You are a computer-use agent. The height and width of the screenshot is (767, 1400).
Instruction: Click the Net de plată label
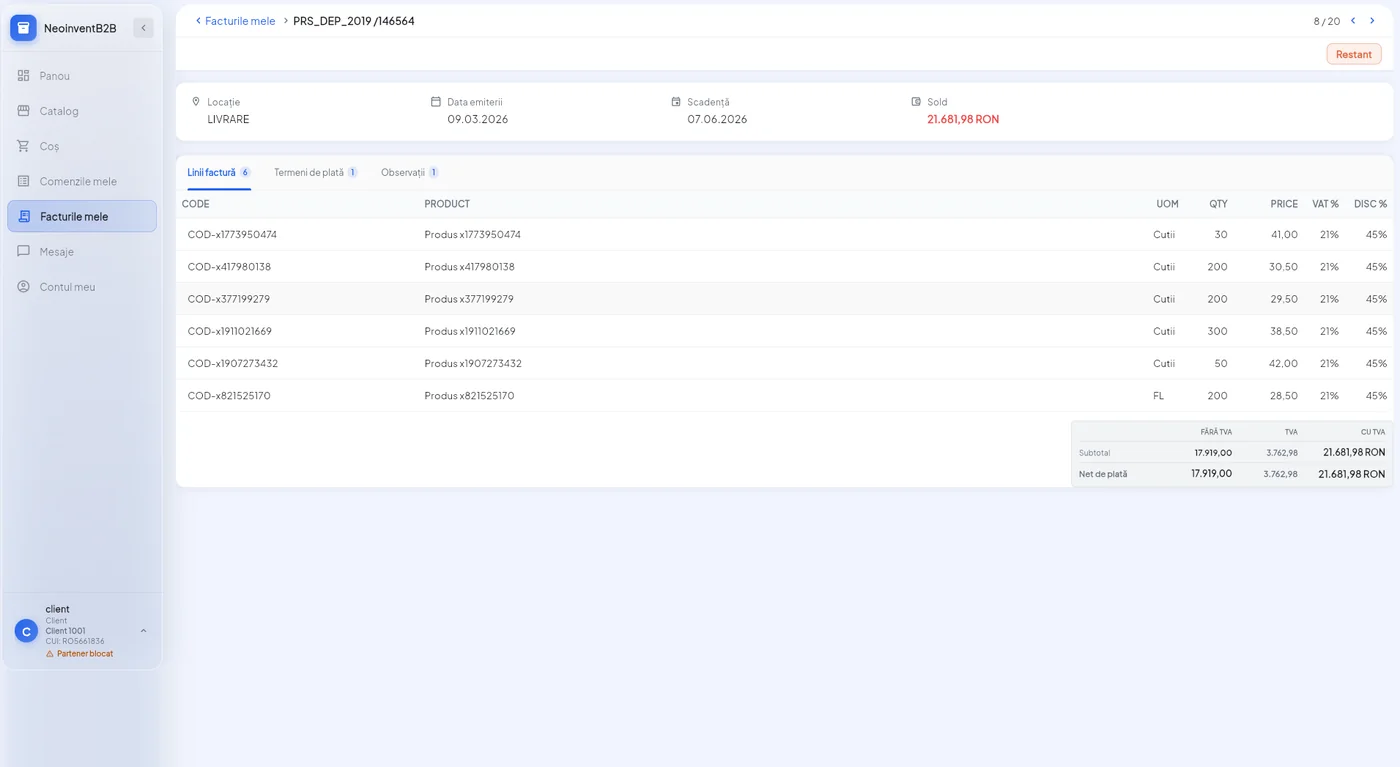click(1103, 474)
